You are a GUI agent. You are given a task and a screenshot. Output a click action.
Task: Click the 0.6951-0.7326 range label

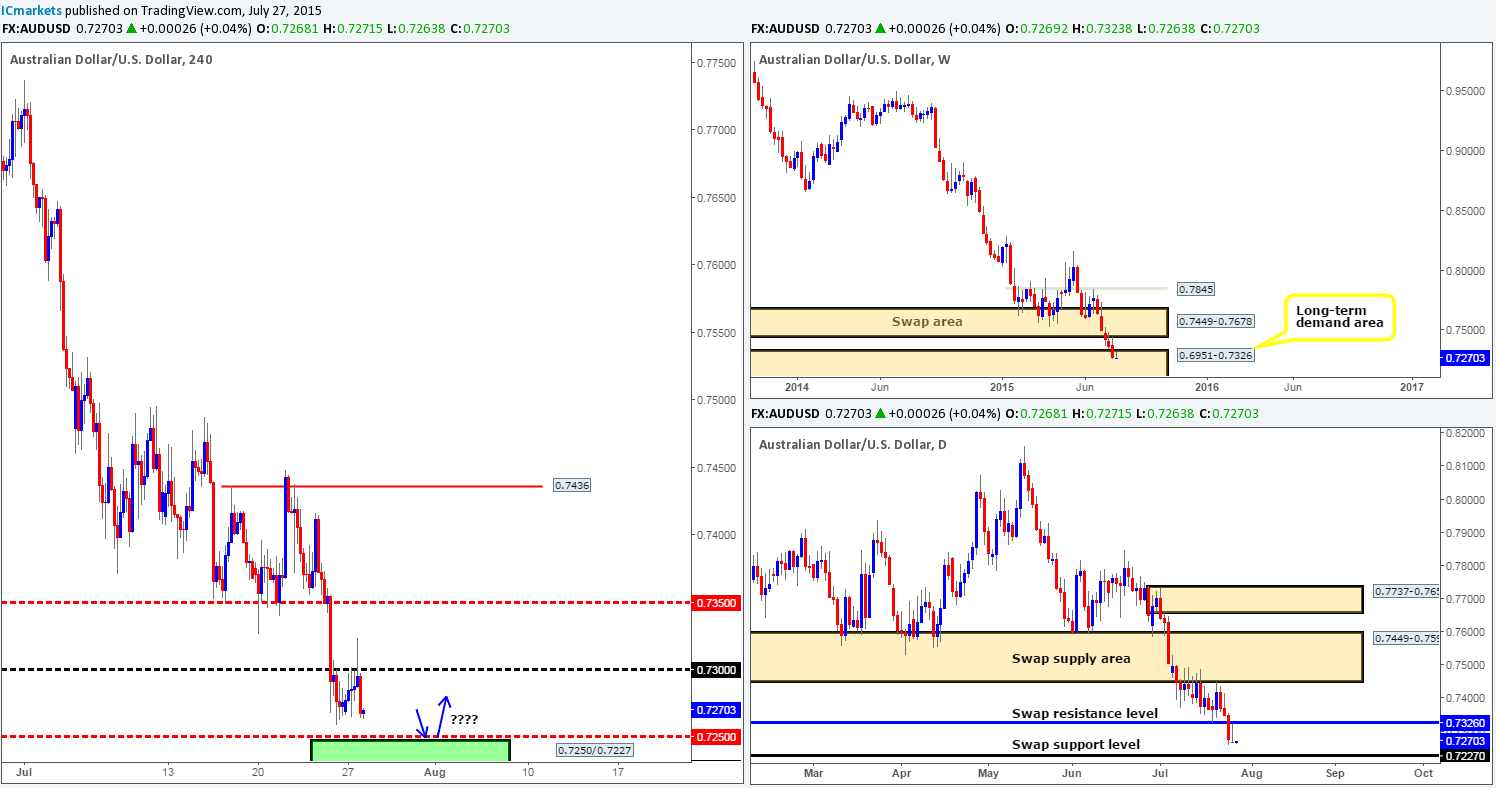click(1217, 354)
